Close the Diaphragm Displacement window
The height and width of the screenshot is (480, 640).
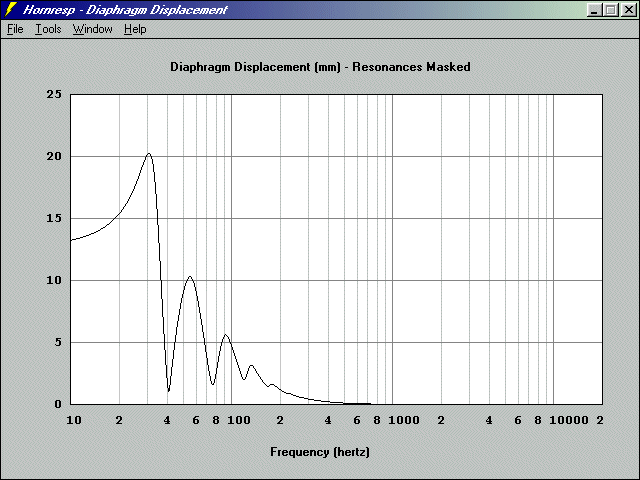click(x=629, y=10)
